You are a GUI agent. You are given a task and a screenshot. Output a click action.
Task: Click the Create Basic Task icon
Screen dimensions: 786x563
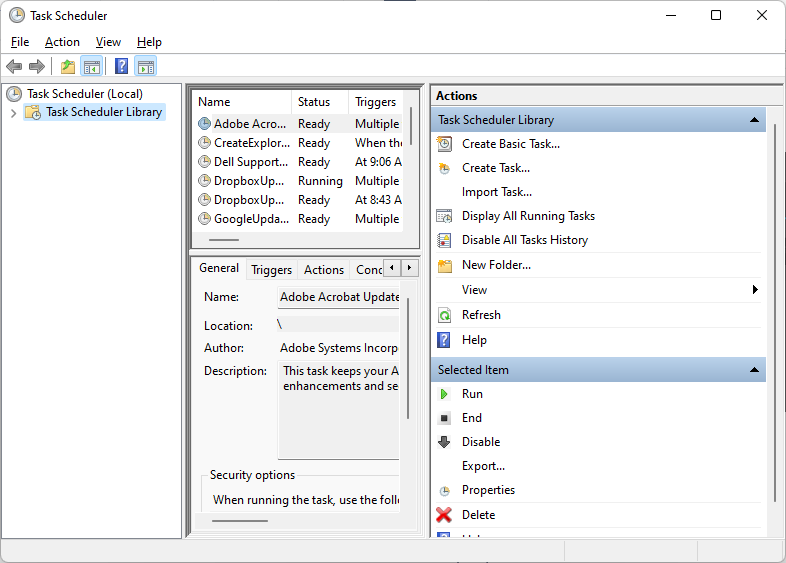click(445, 144)
